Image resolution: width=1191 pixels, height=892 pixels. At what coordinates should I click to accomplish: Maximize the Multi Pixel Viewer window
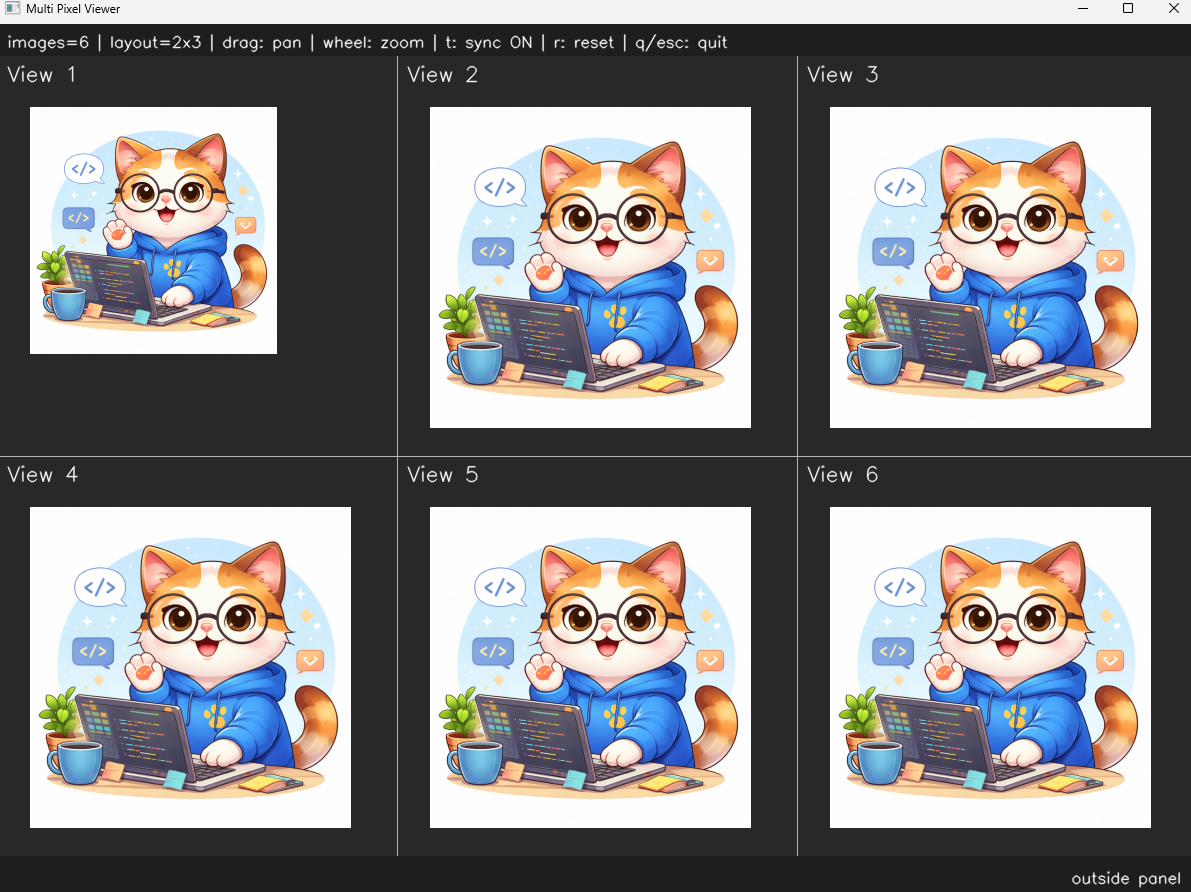click(1128, 8)
